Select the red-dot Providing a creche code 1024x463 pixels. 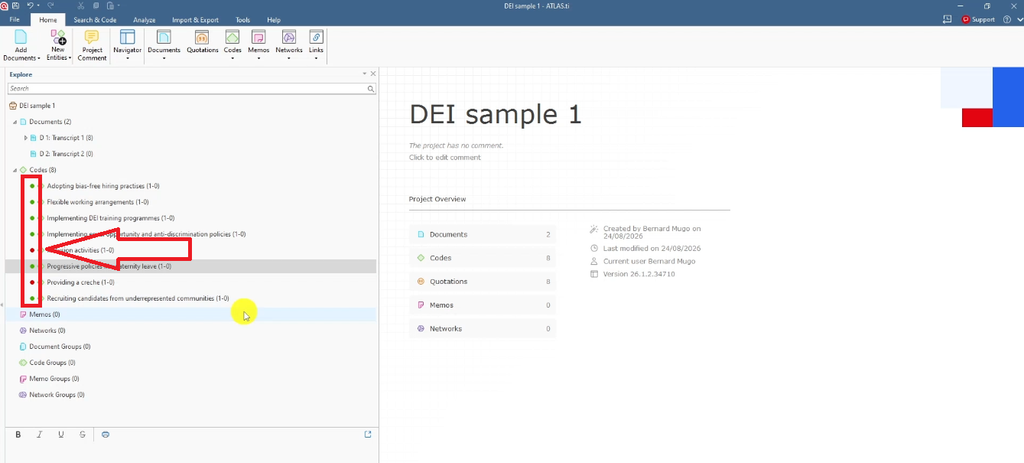point(80,282)
